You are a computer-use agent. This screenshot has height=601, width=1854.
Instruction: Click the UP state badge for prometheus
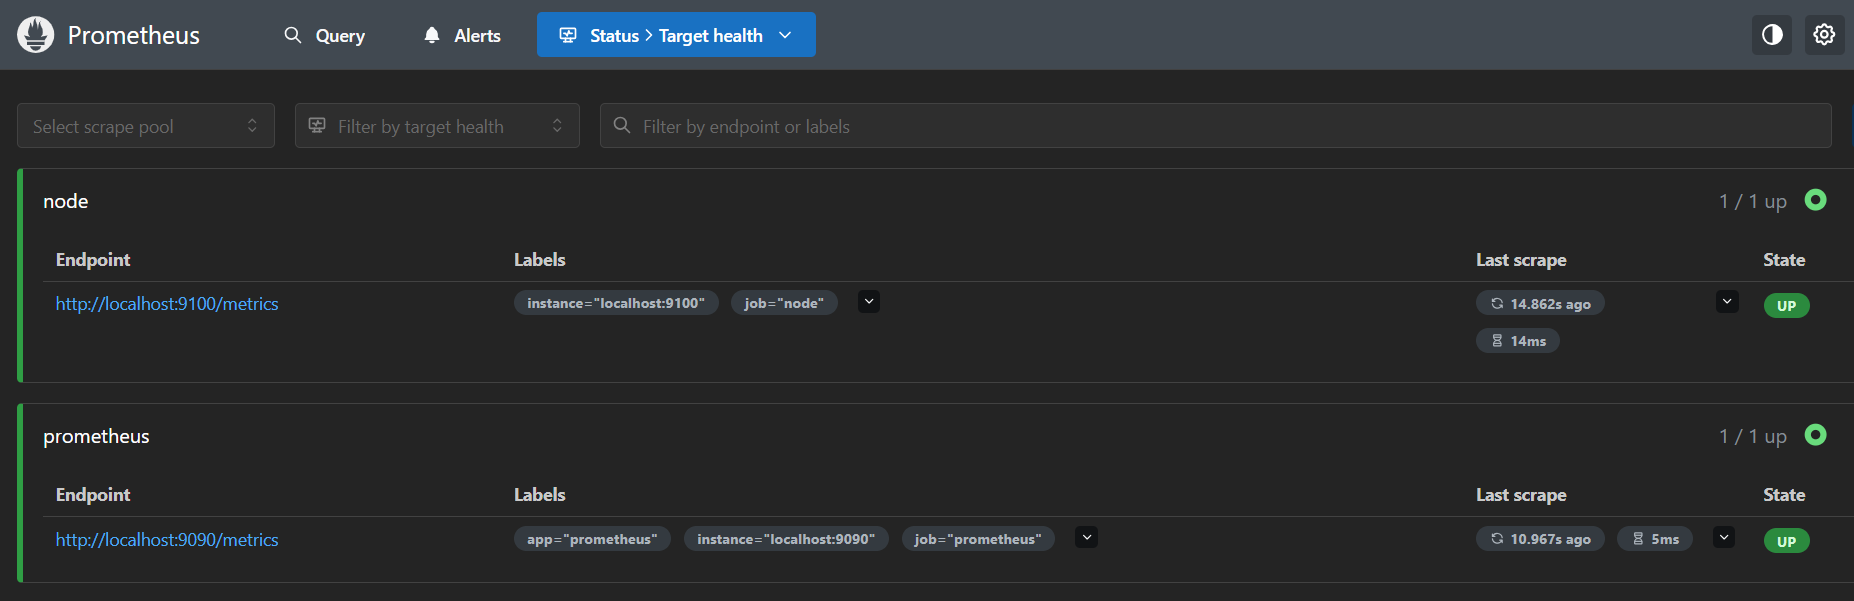[1787, 541]
